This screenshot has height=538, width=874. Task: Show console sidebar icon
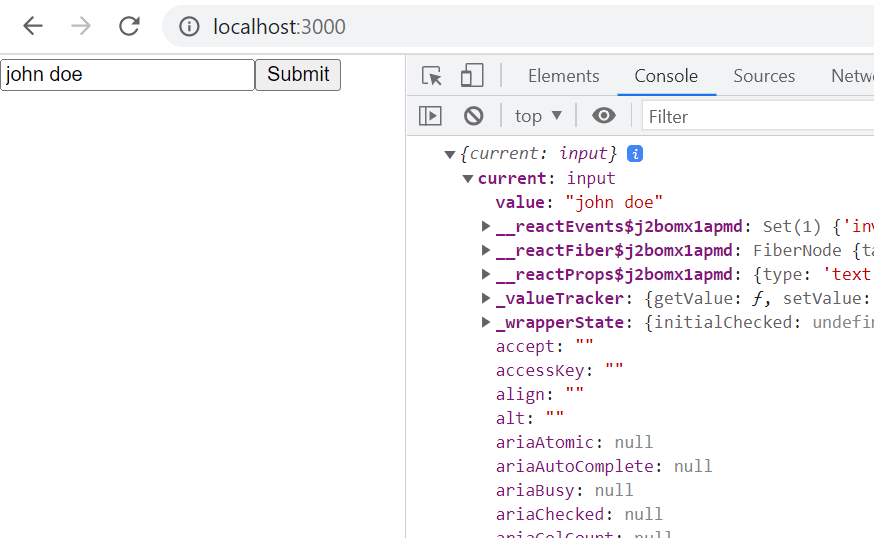[430, 116]
